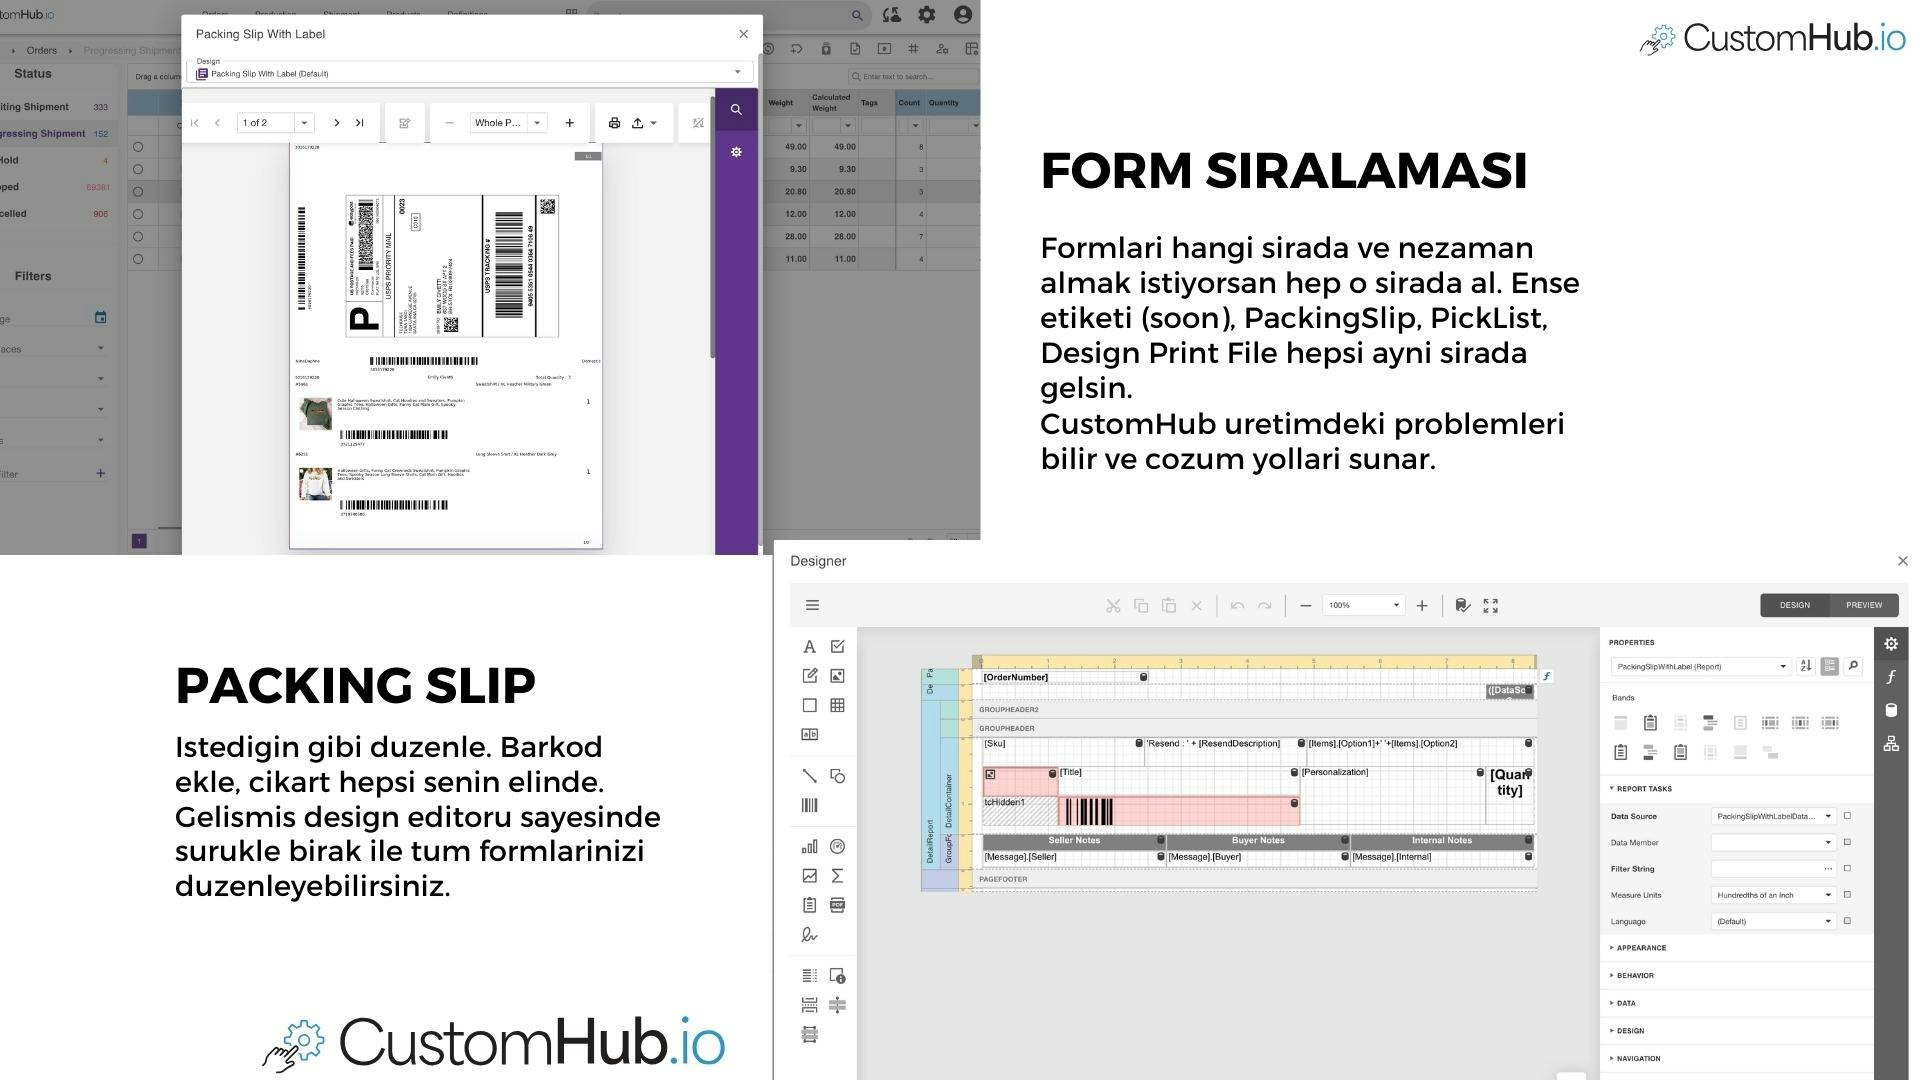The width and height of the screenshot is (1920, 1080).
Task: Select the Rich Text tool
Action: [809, 676]
